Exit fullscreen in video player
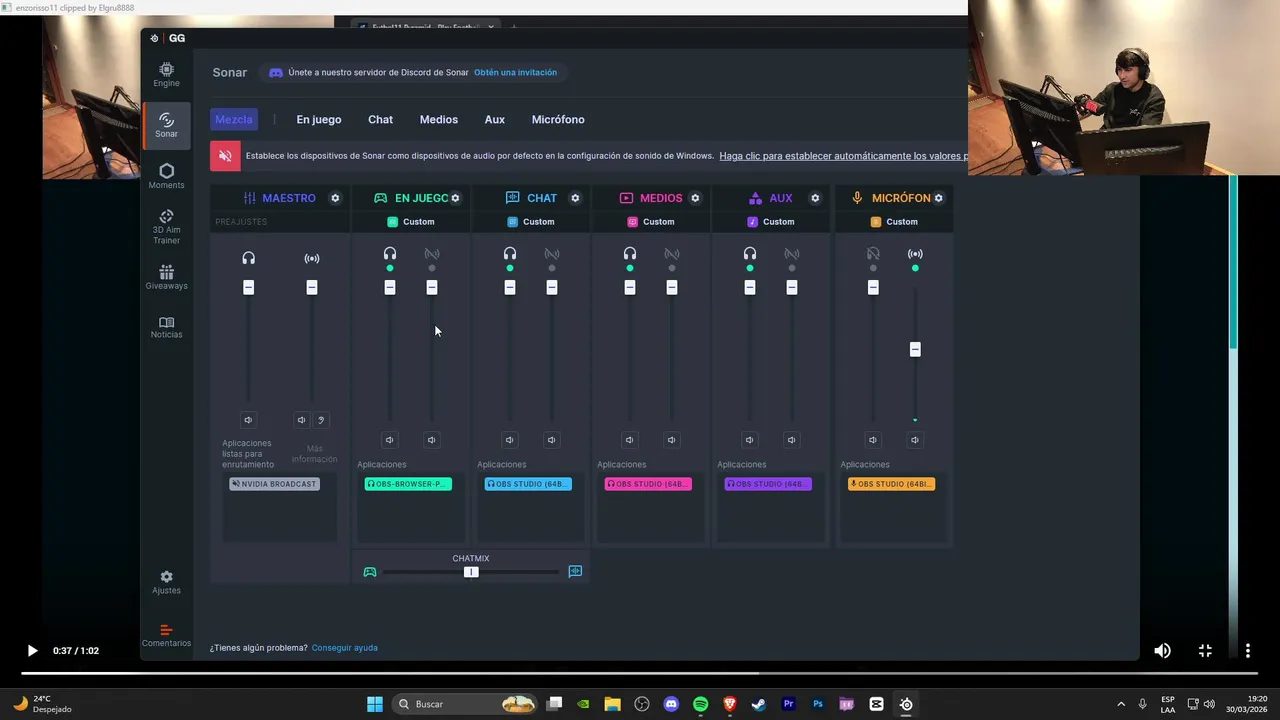 pos(1205,651)
